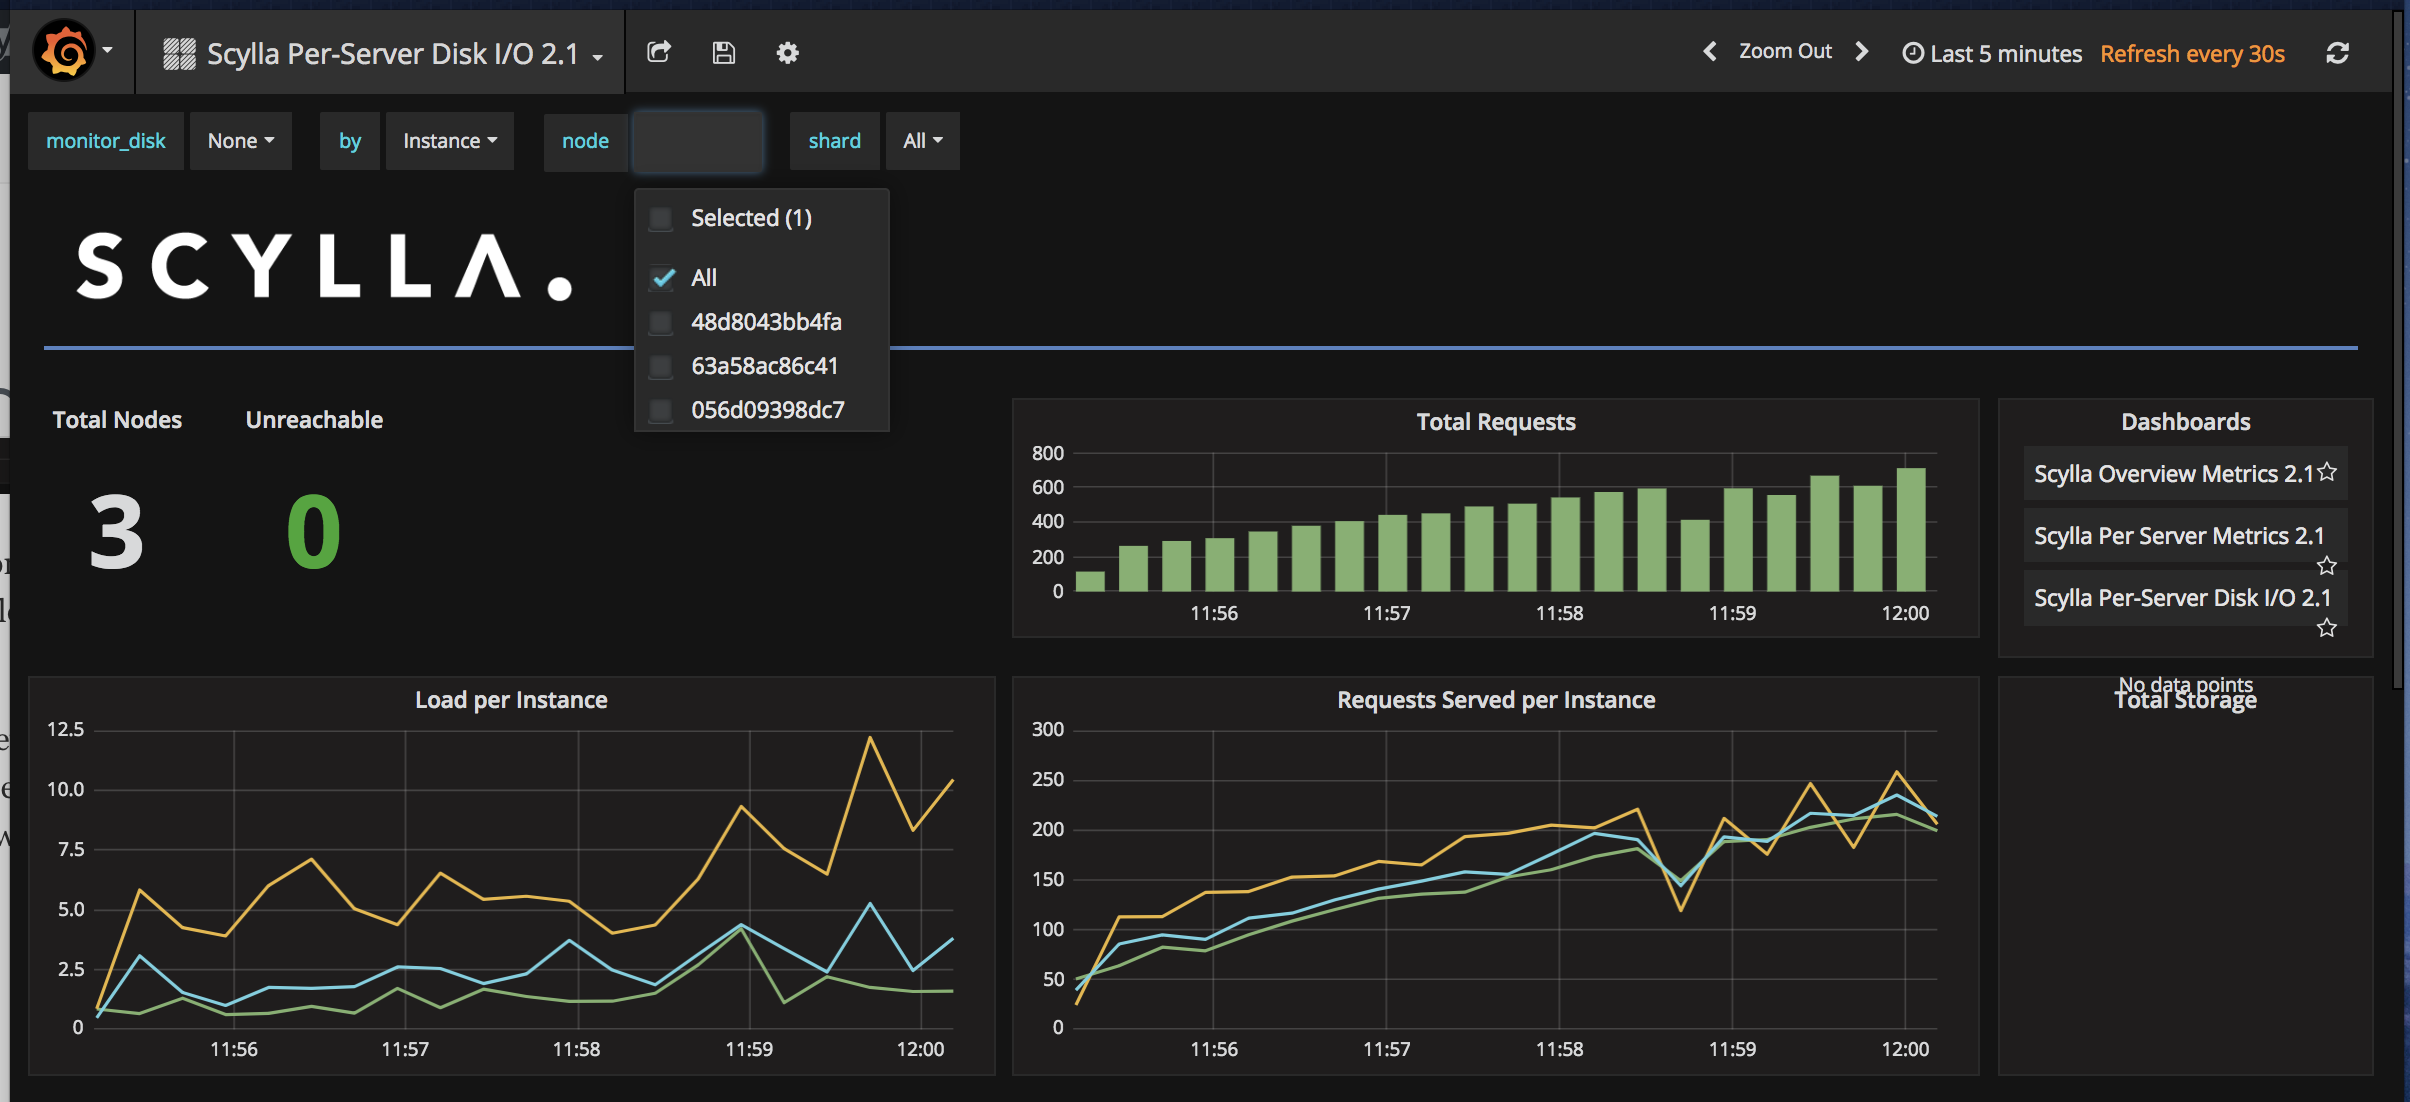Viewport: 2410px width, 1102px height.
Task: Open the Total Nodes panel title
Action: [x=117, y=420]
